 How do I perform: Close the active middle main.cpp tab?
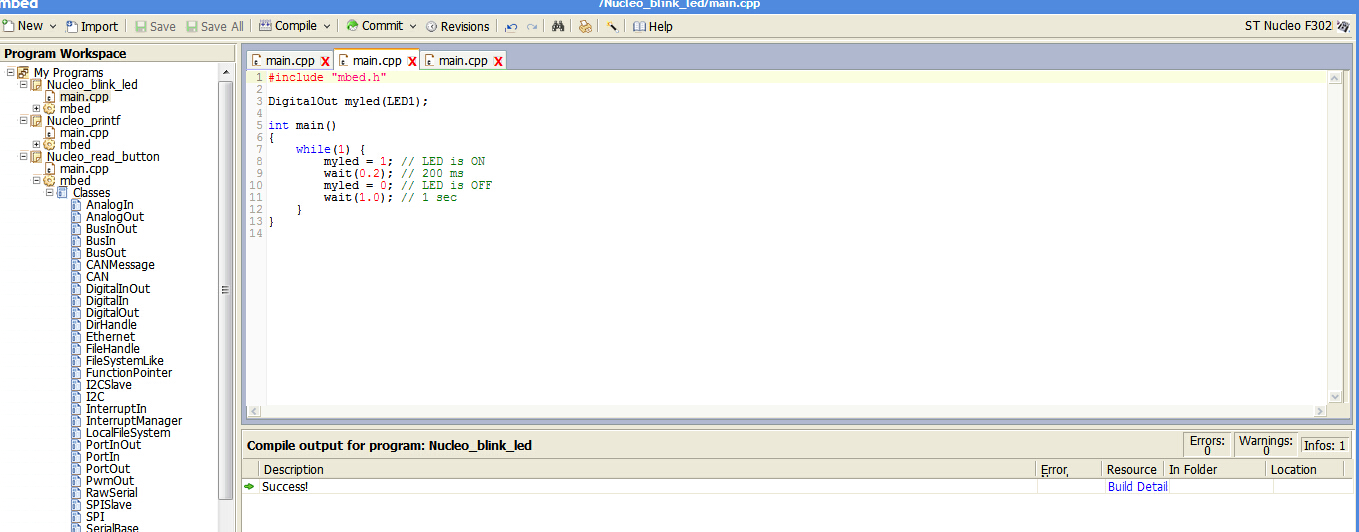412,62
